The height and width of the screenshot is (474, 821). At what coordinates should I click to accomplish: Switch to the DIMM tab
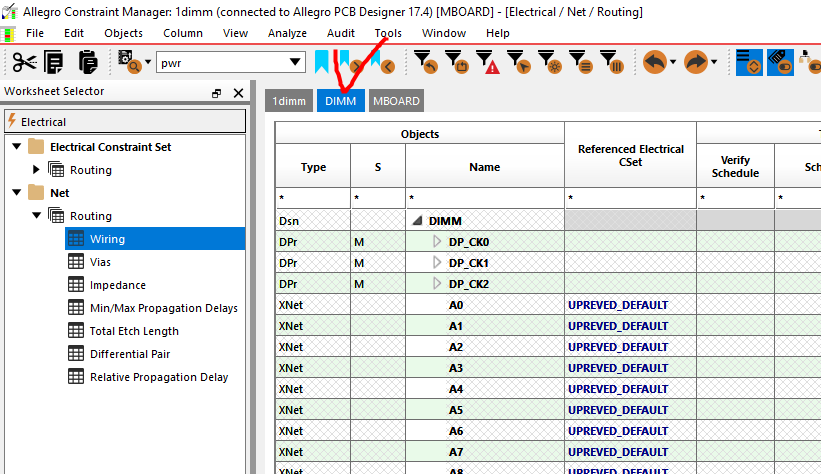340,101
